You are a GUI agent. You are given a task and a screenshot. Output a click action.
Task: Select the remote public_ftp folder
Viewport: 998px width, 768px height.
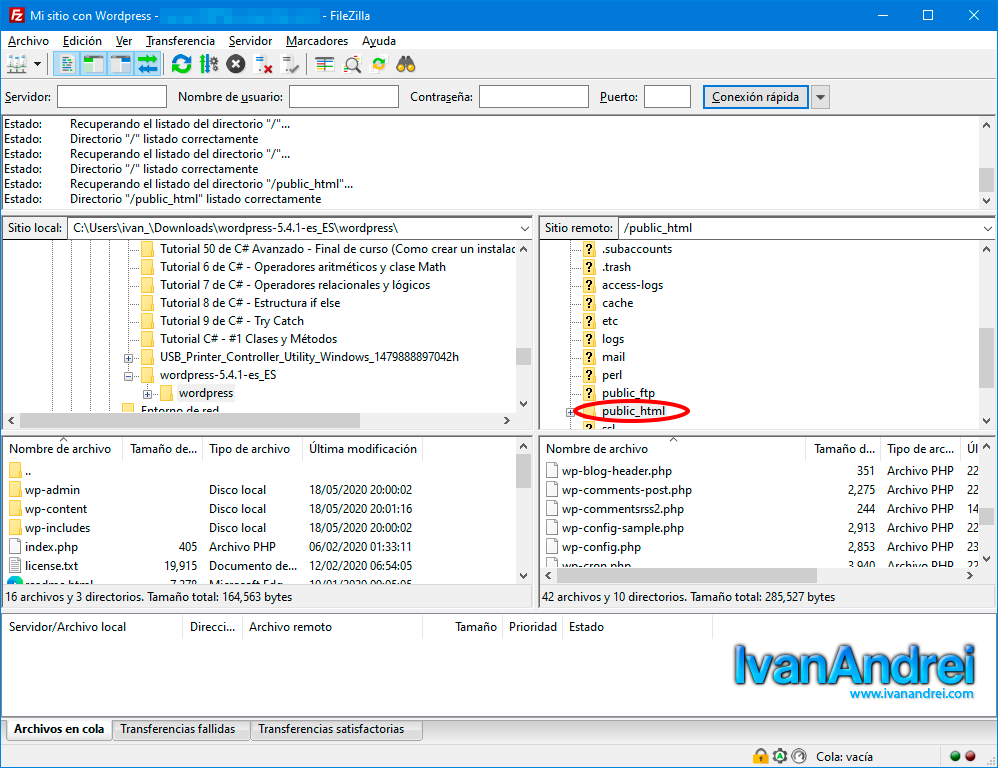pos(628,393)
